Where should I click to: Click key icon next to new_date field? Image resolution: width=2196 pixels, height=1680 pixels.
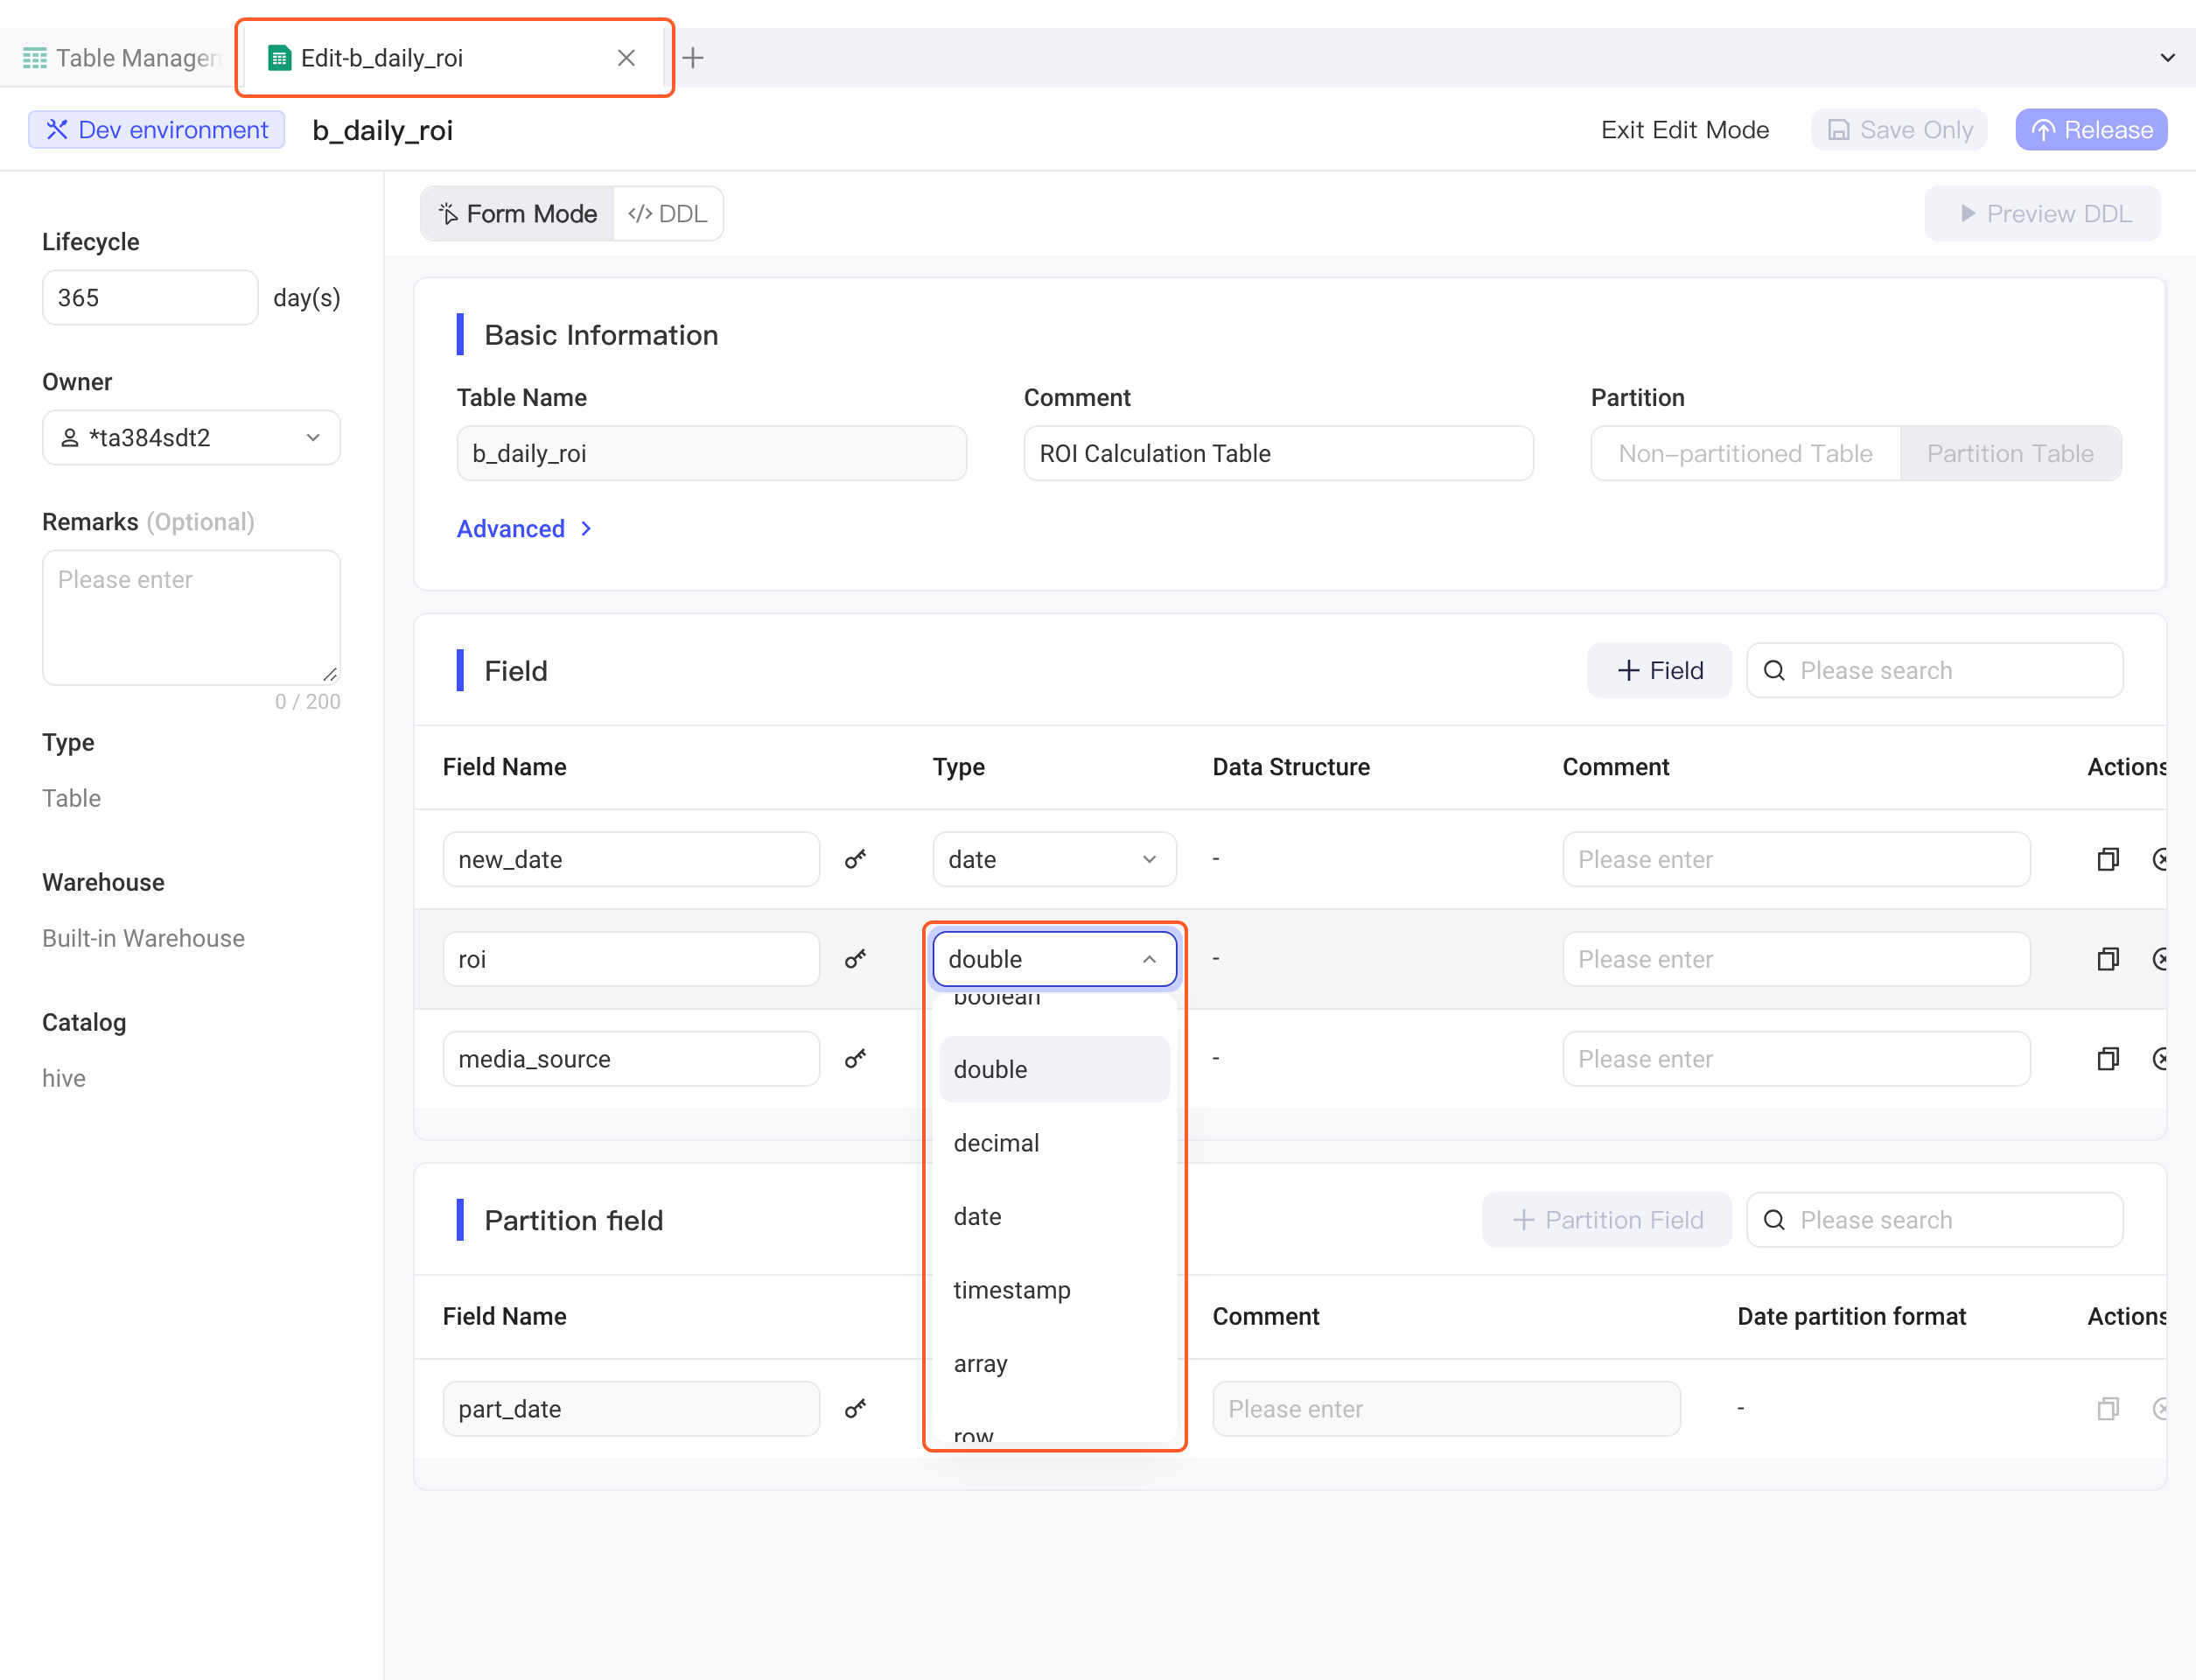855,859
